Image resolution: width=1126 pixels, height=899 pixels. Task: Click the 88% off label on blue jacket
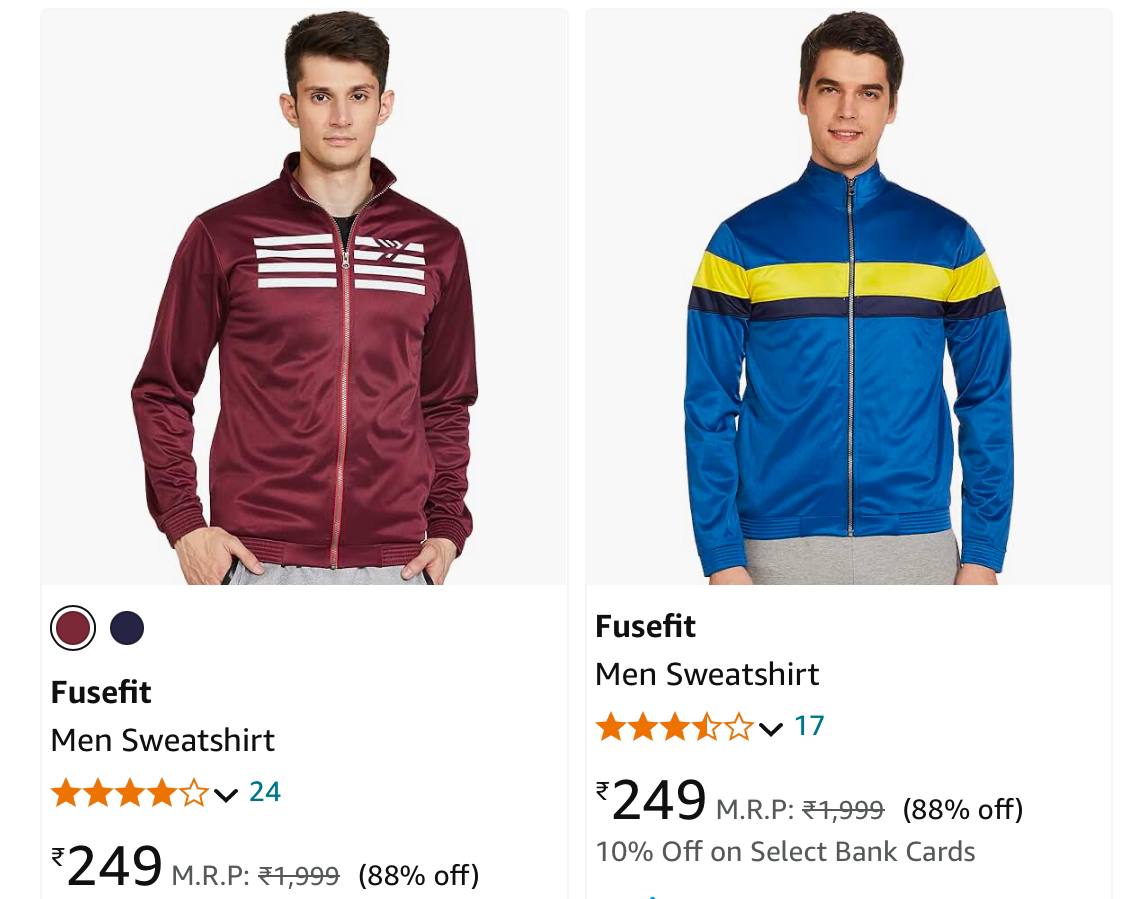tap(962, 809)
